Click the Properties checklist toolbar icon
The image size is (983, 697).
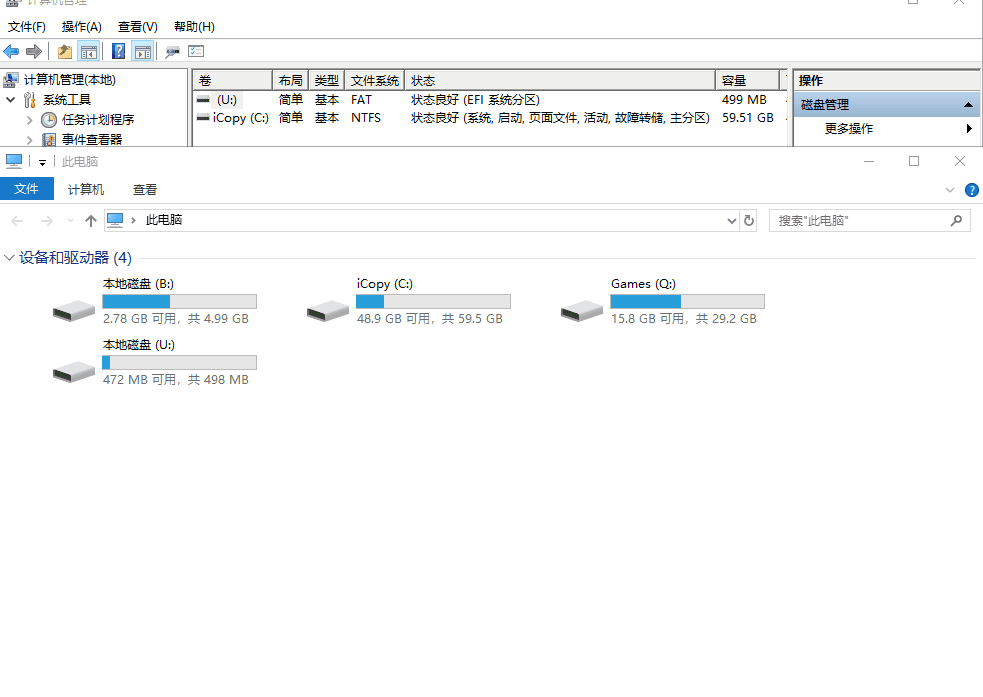click(196, 52)
